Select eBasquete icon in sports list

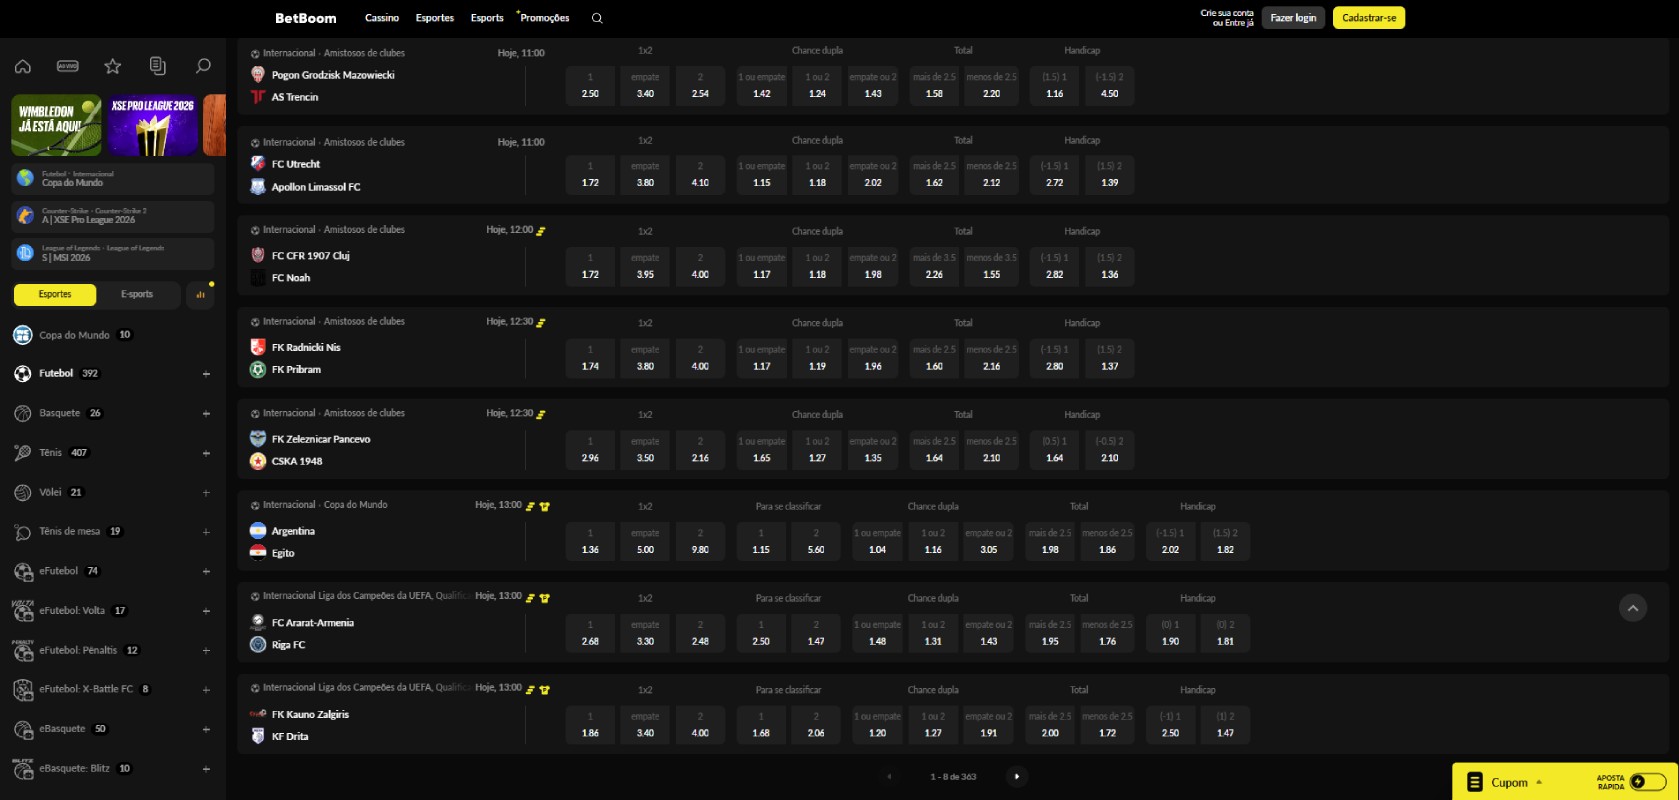coord(23,729)
